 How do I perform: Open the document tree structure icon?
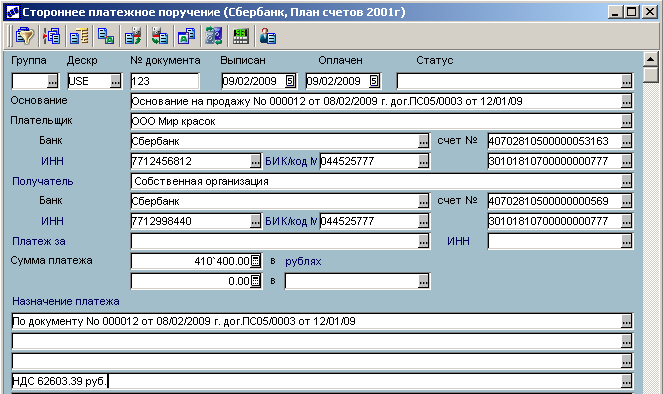click(79, 36)
